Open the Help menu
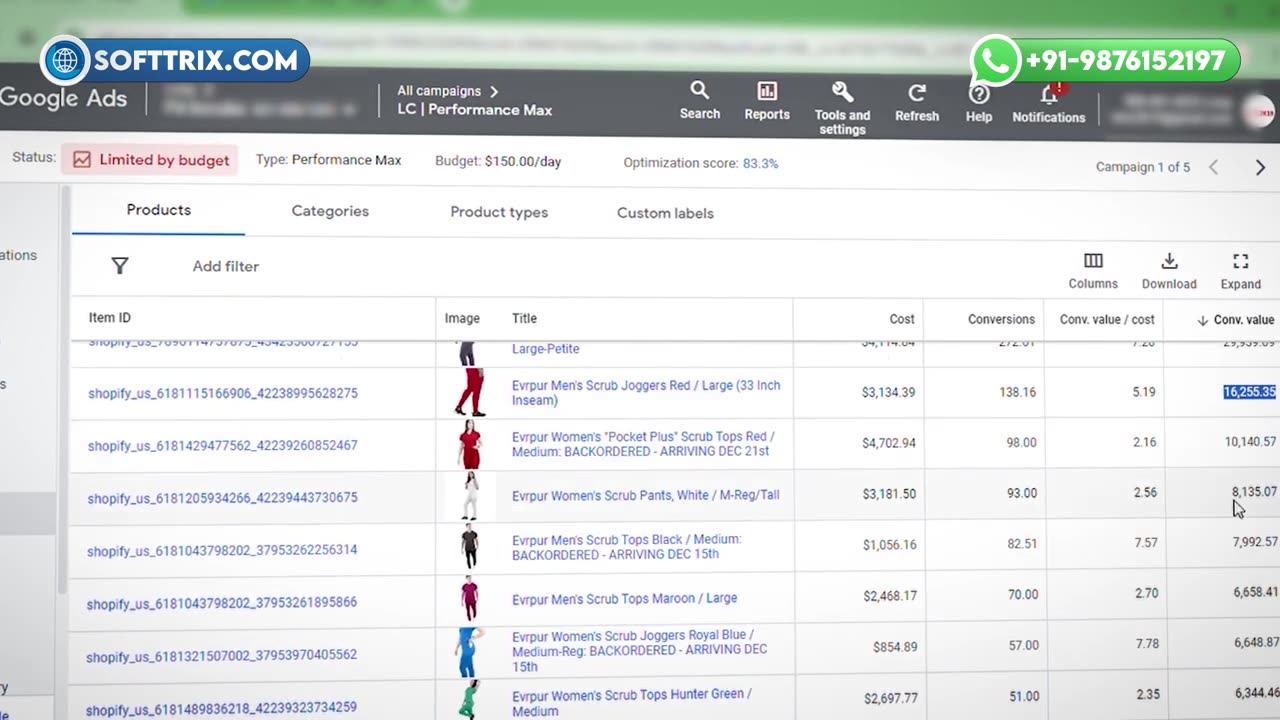Screen dimensions: 1280x720 tap(979, 103)
